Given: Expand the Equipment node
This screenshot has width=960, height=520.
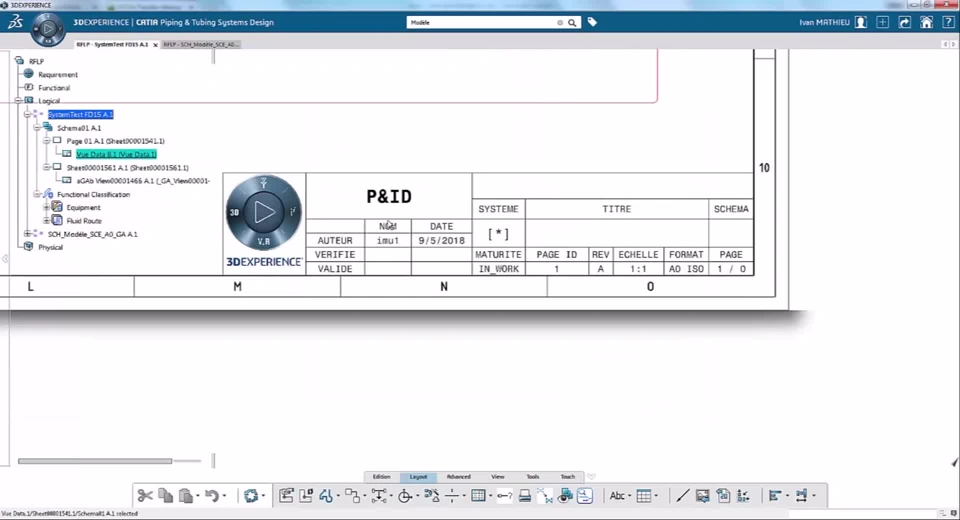Looking at the screenshot, I should coord(47,207).
